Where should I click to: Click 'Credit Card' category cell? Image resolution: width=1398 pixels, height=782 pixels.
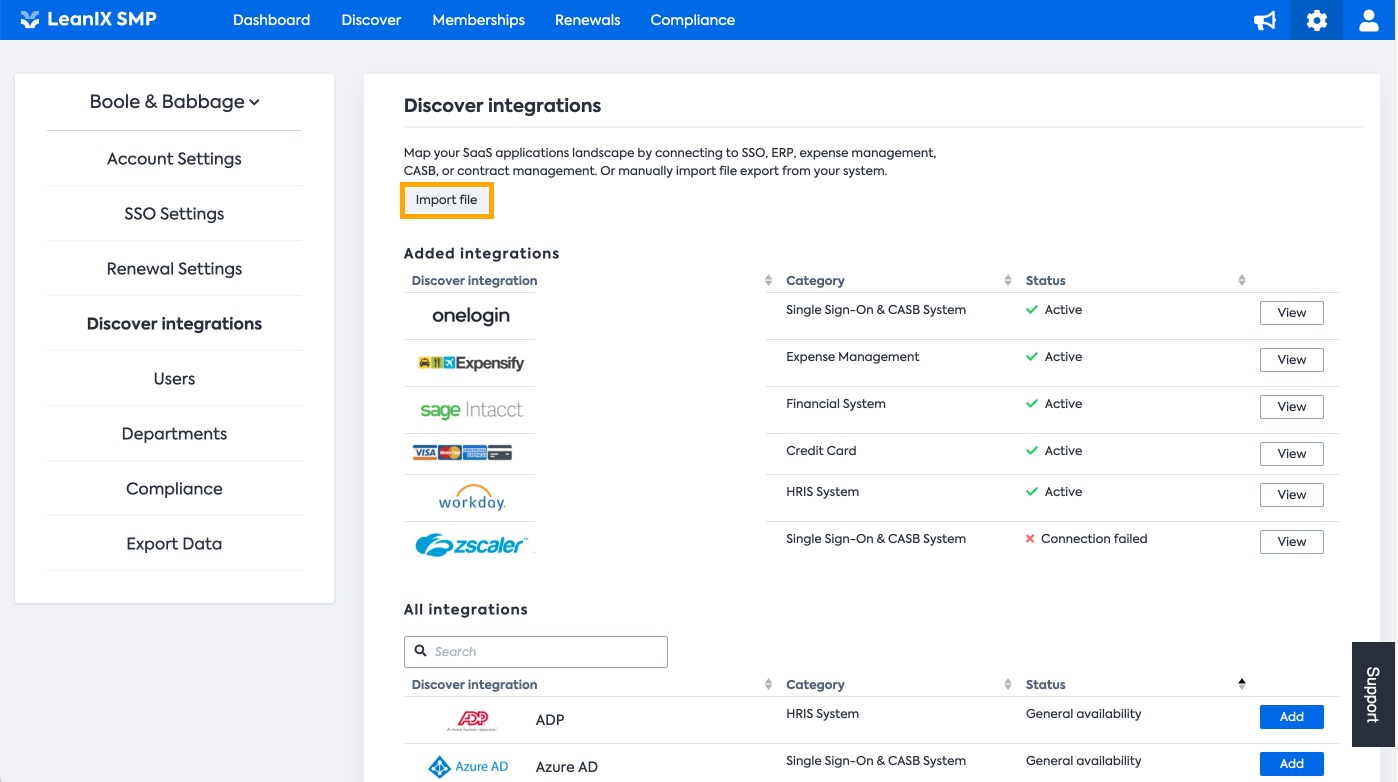[821, 451]
